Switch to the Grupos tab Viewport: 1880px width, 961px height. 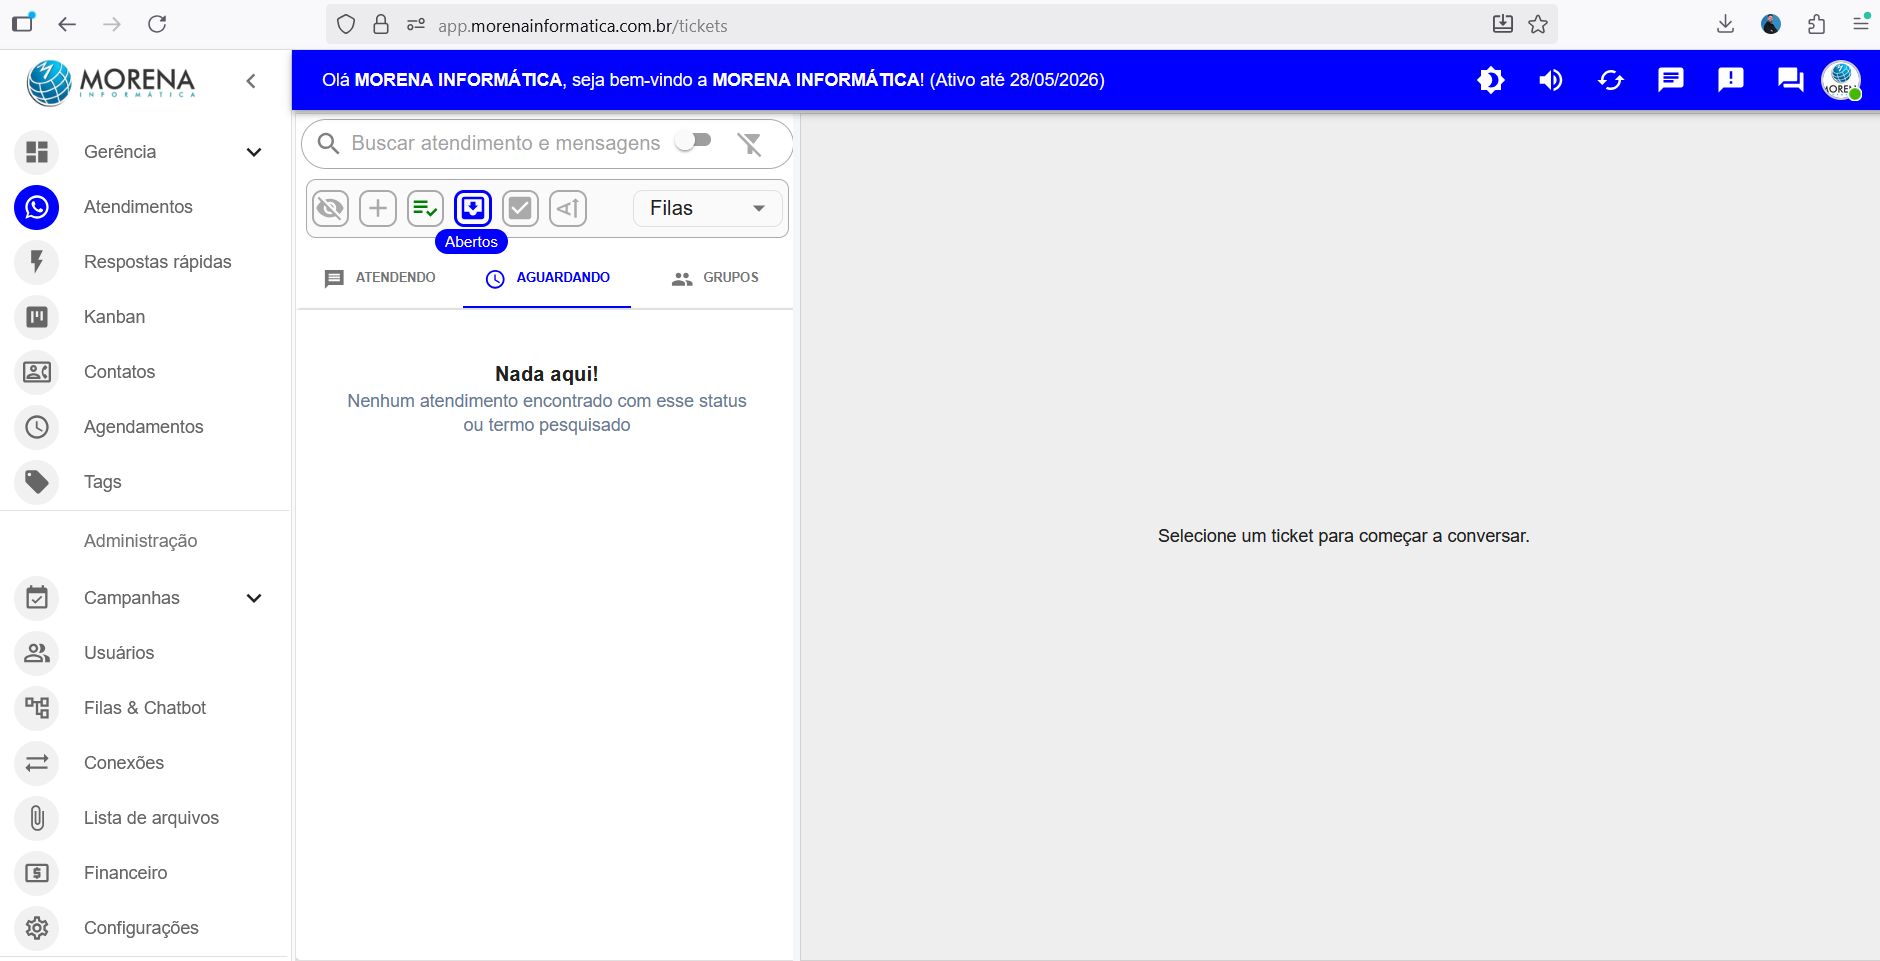(x=716, y=278)
